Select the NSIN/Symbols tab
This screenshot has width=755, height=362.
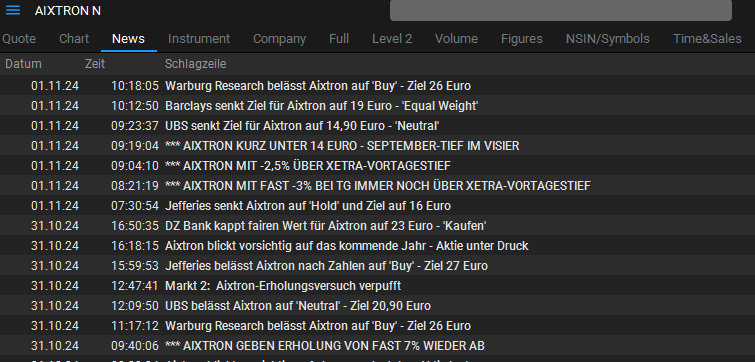pyautogui.click(x=608, y=39)
